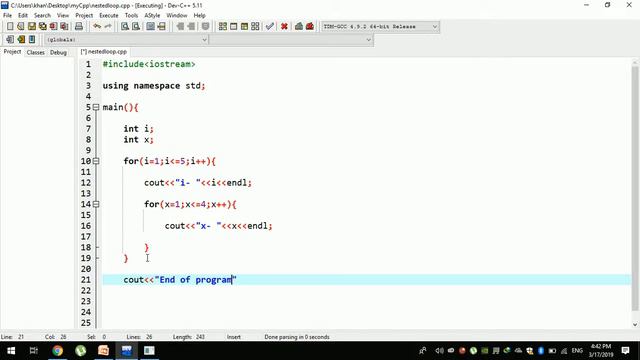The width and height of the screenshot is (640, 360).
Task: Click the cout "End of program" line
Action: [x=180, y=280]
